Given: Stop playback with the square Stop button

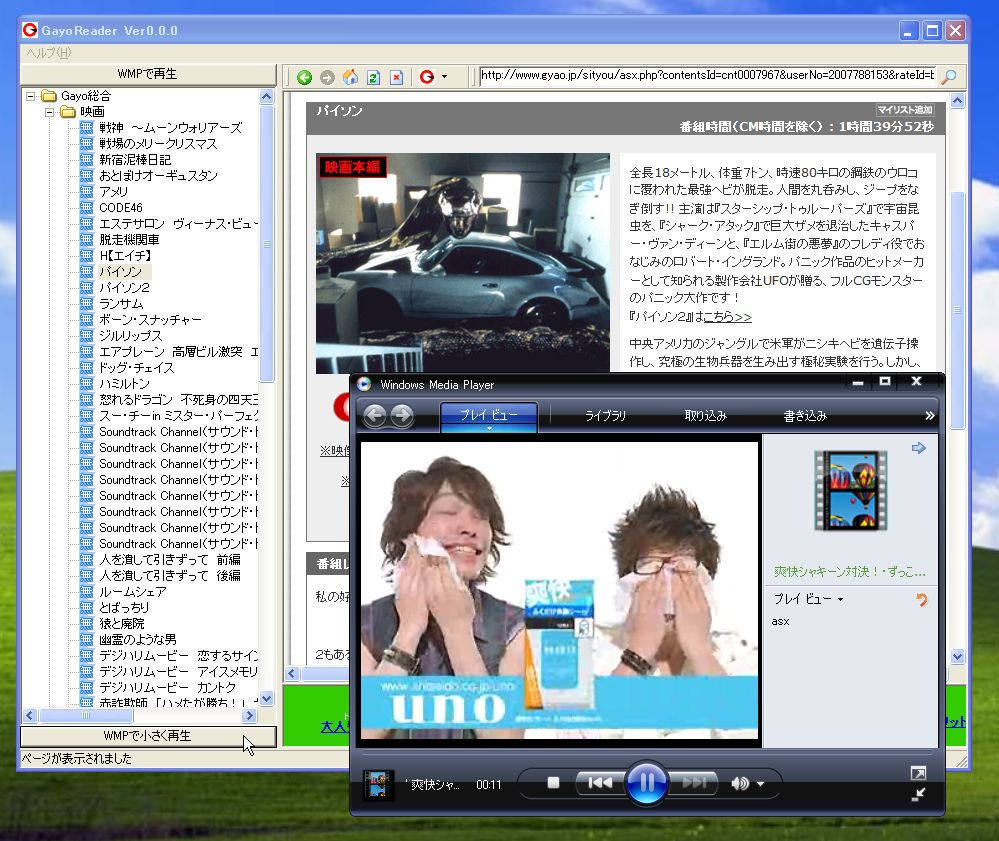Looking at the screenshot, I should [553, 782].
